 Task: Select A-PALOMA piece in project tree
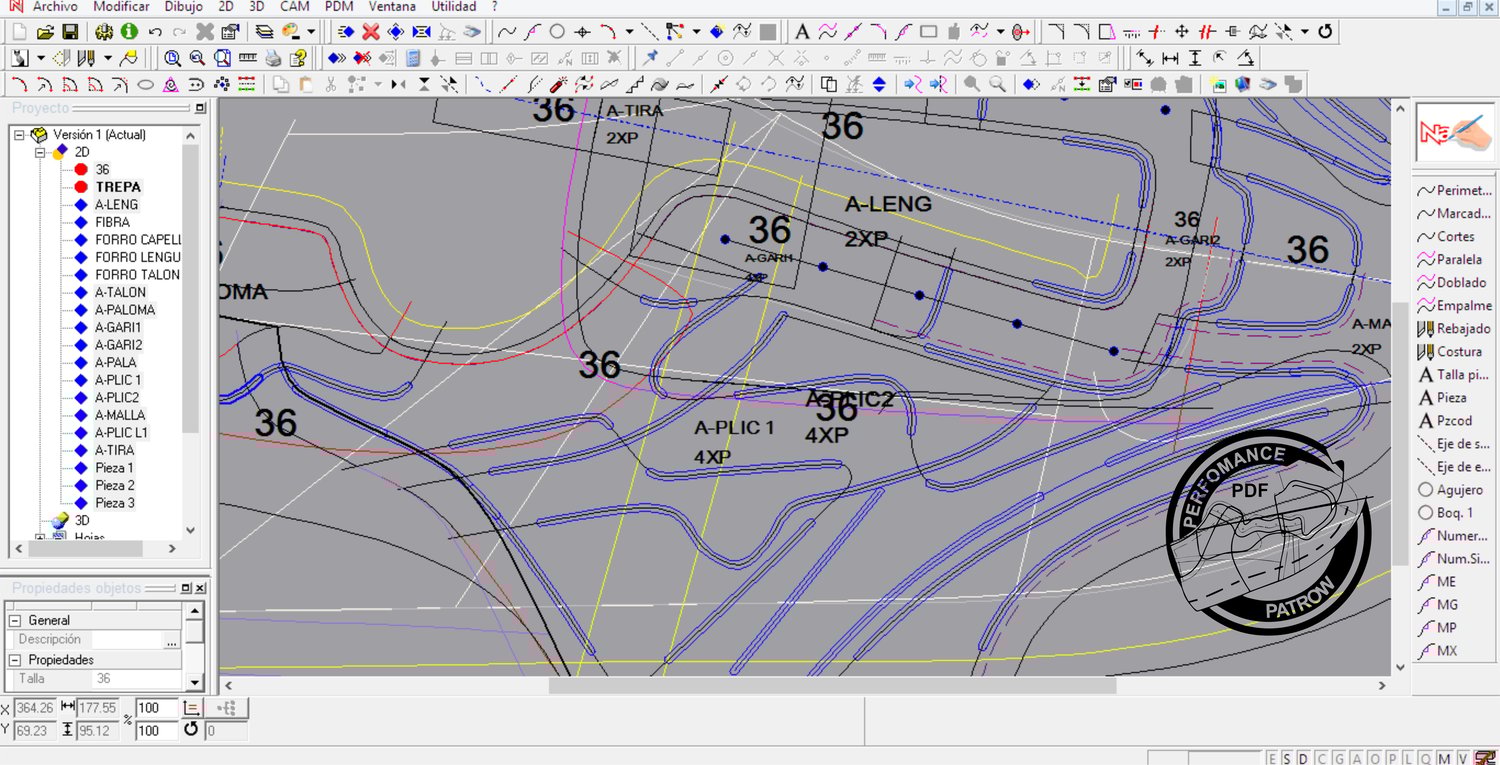[125, 310]
